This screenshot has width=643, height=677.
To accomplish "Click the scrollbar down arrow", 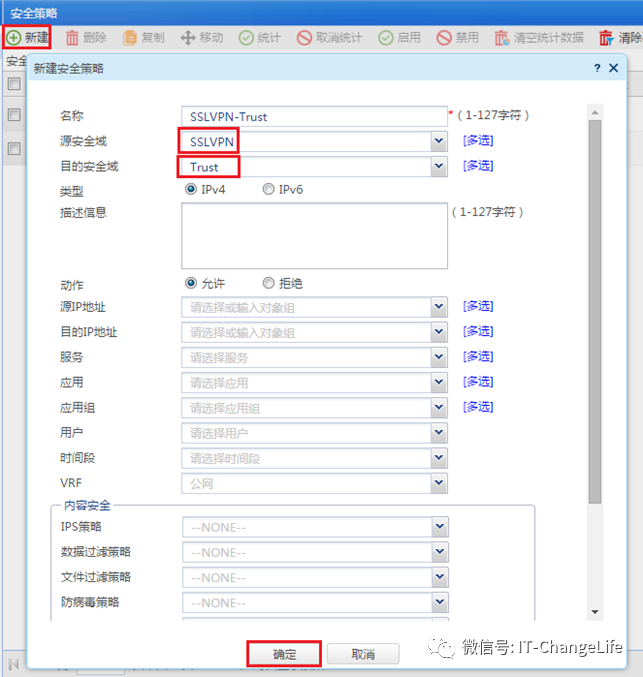I will 595,612.
